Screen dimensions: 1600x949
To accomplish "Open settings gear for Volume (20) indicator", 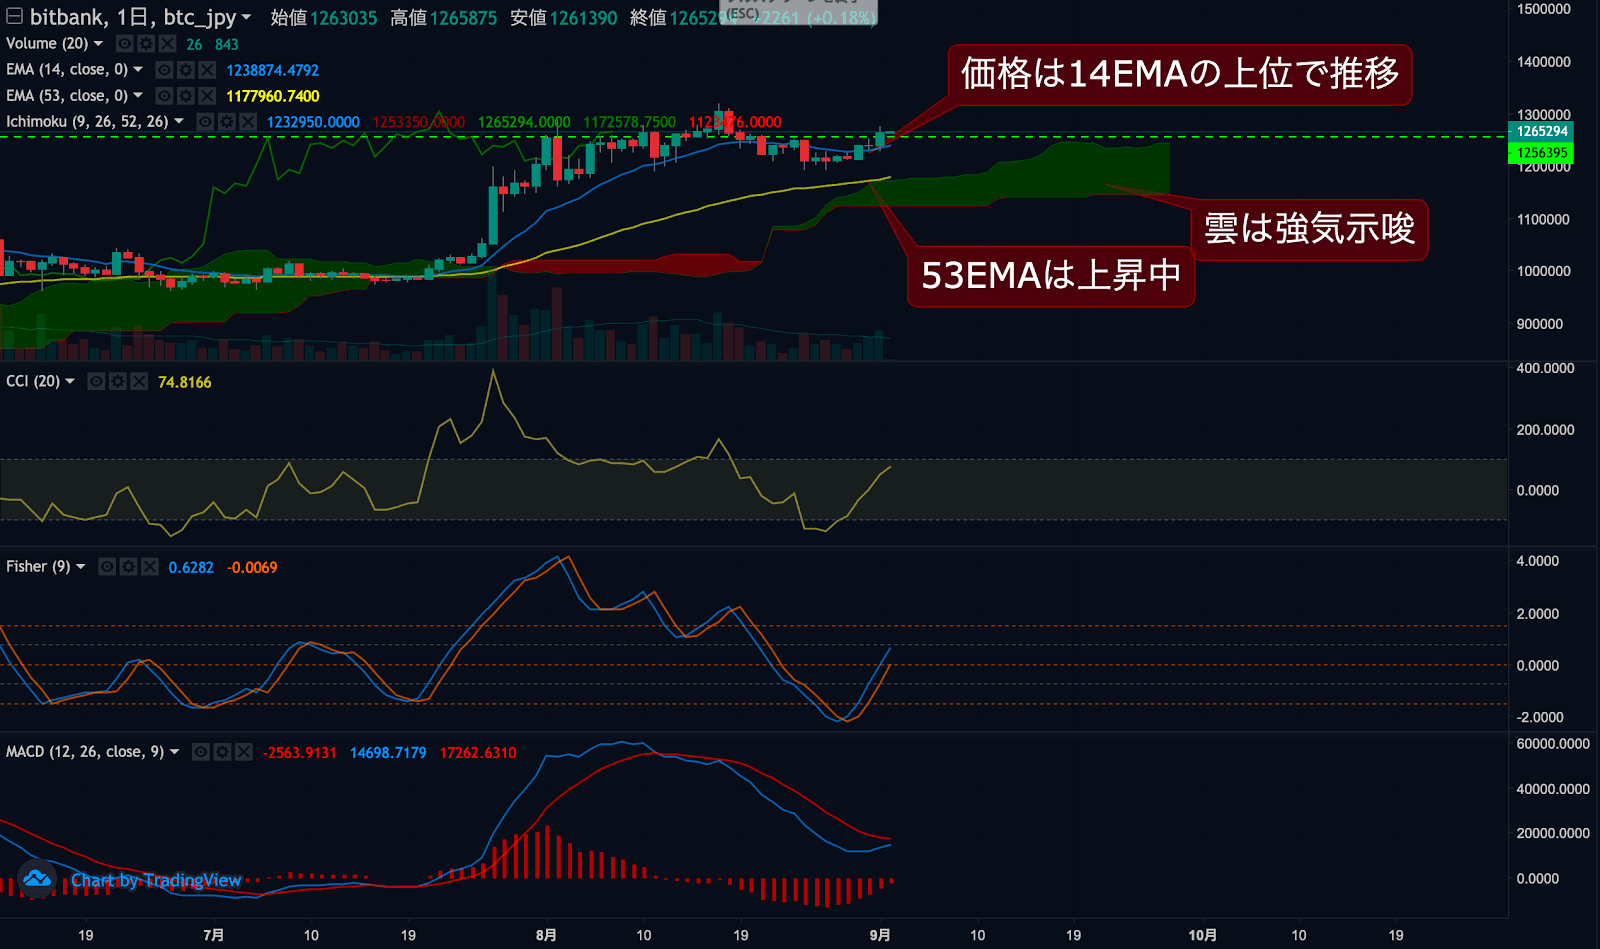I will (x=146, y=44).
